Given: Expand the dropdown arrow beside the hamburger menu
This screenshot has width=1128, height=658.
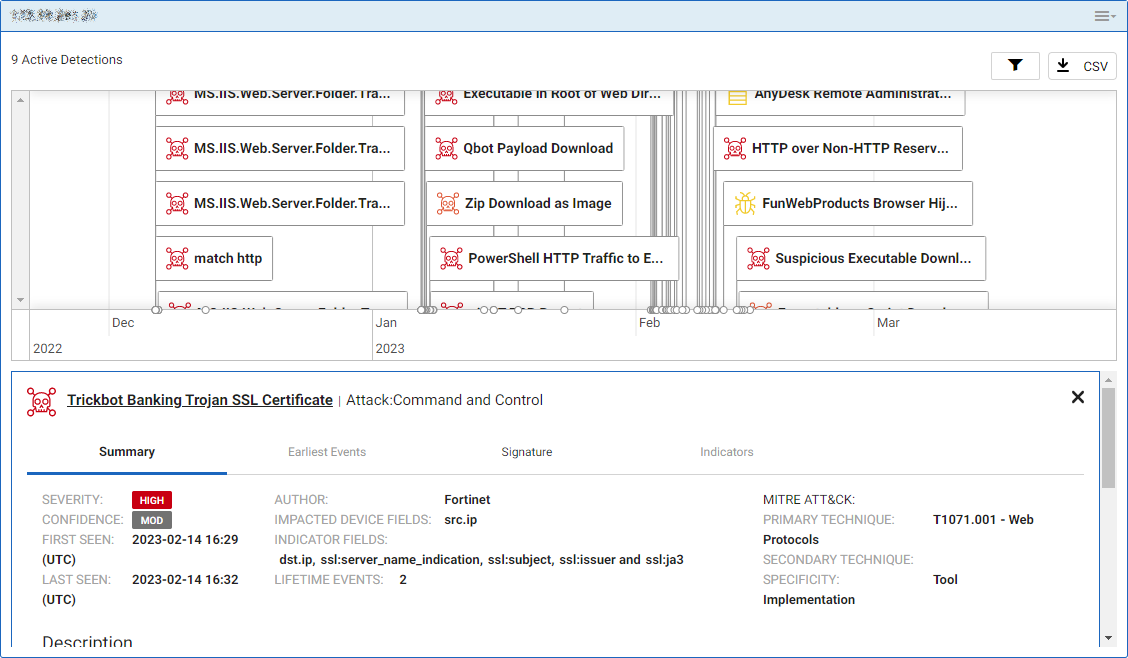Looking at the screenshot, I should 1112,17.
